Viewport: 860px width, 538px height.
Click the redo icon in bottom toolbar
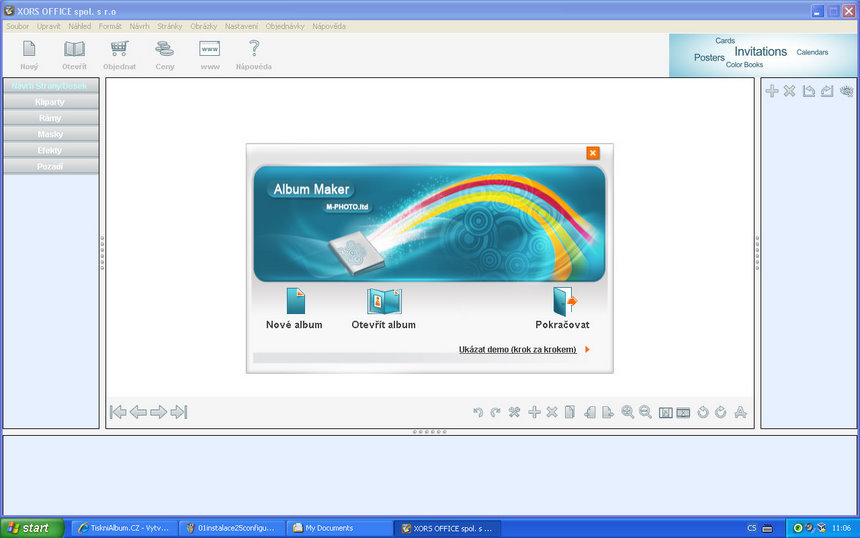pyautogui.click(x=496, y=412)
